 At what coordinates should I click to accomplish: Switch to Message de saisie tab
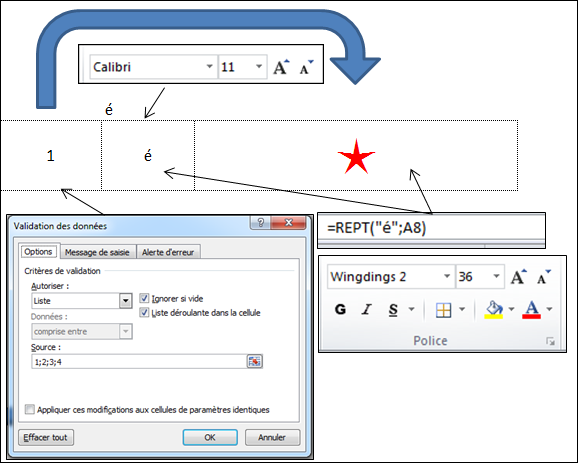[97, 252]
